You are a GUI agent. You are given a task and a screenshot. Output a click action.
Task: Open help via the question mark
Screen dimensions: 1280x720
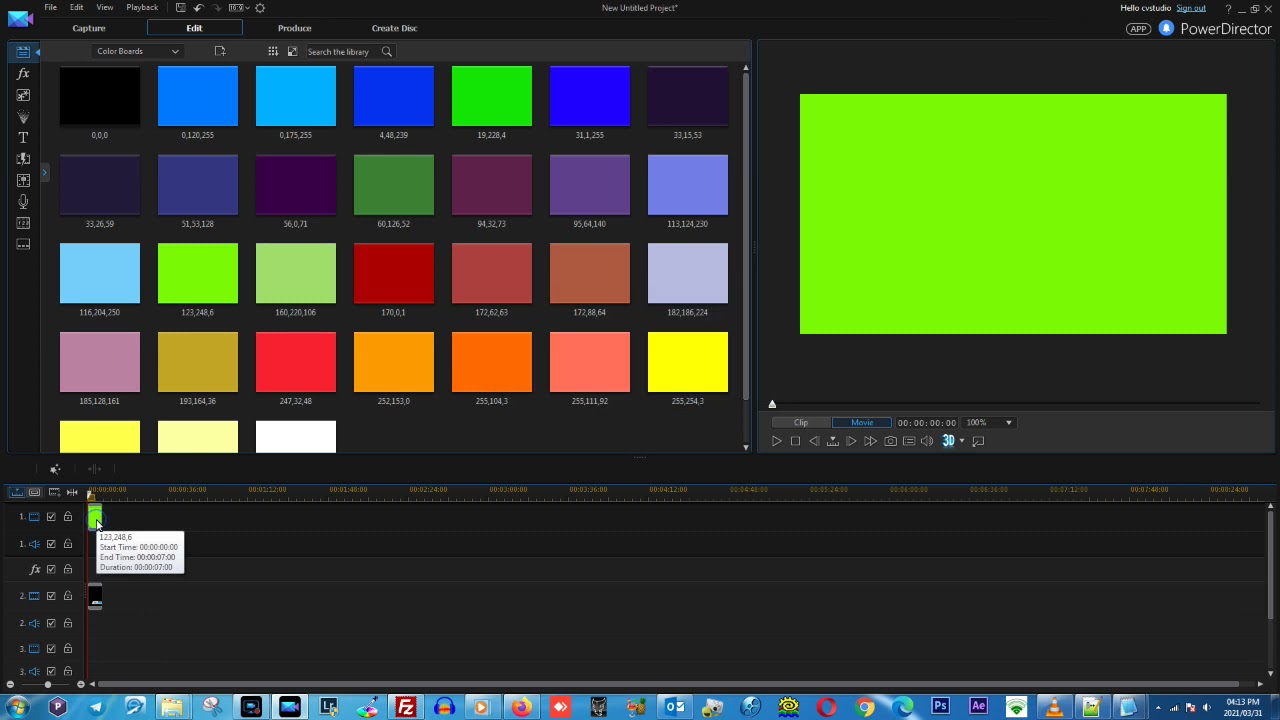[1228, 9]
